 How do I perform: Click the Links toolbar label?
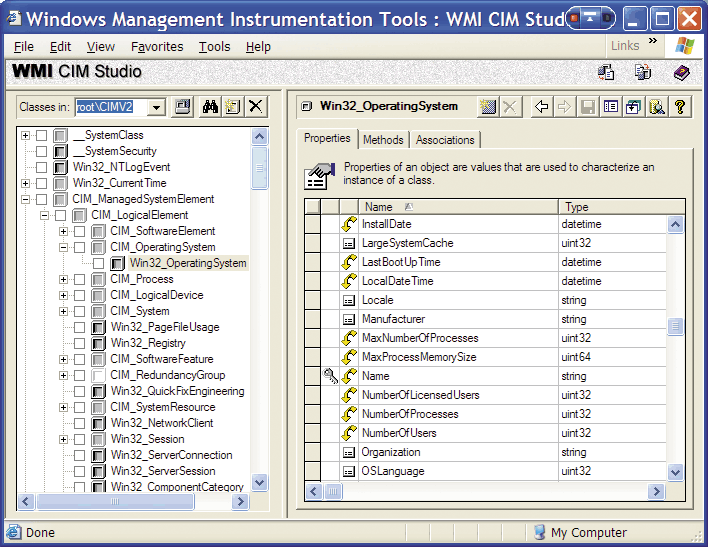point(625,46)
